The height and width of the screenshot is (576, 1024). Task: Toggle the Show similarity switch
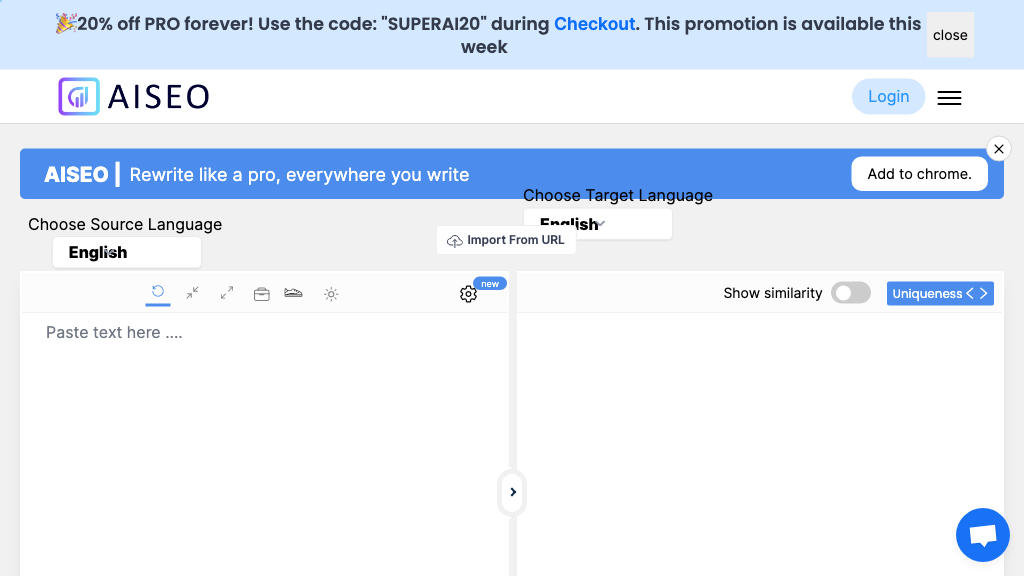point(850,293)
